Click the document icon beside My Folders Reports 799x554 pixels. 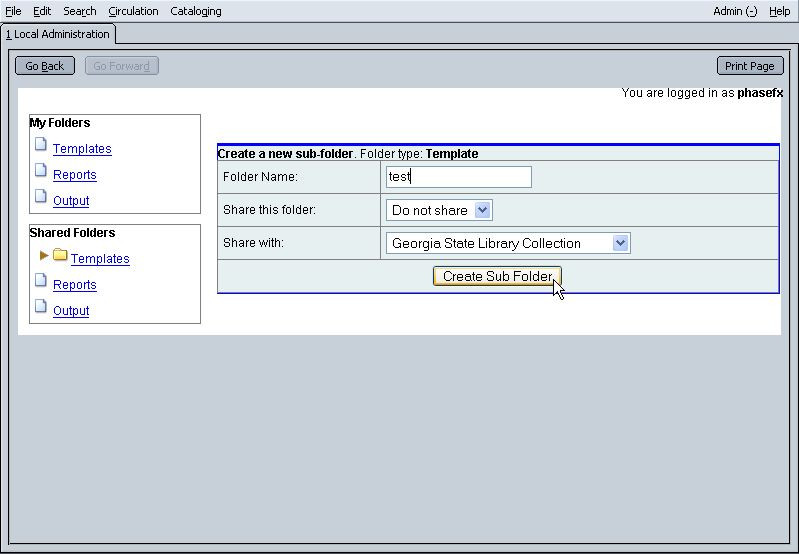click(41, 171)
